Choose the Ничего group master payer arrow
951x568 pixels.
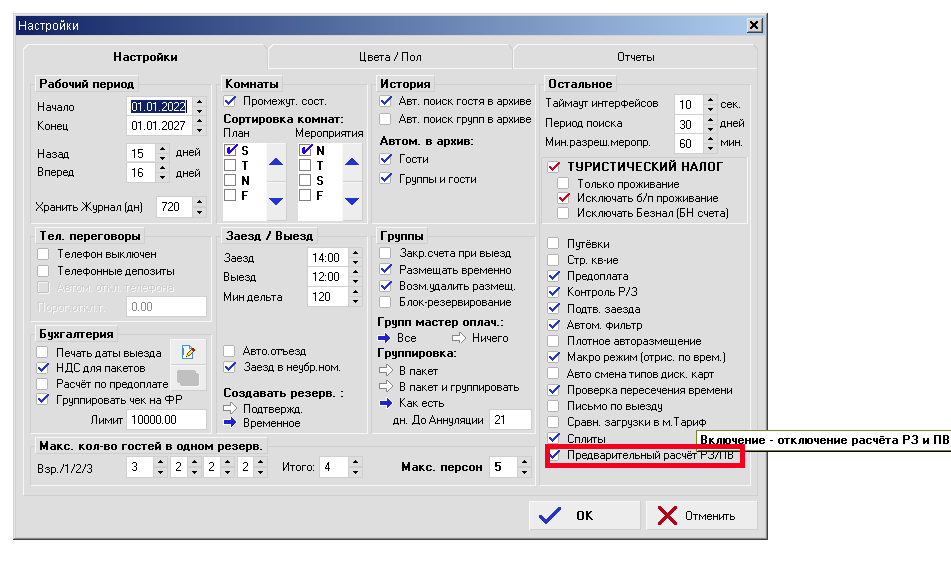[x=459, y=338]
